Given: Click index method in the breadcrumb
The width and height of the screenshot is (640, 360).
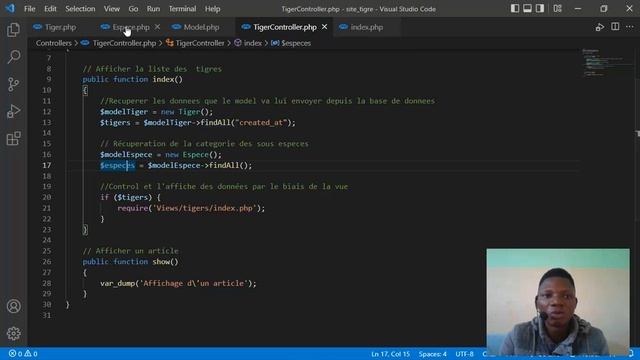Looking at the screenshot, I should (252, 43).
